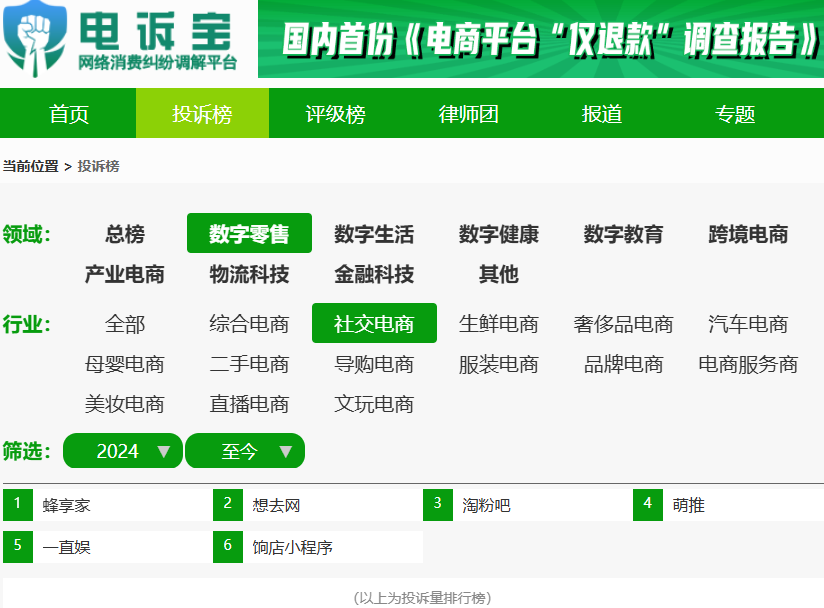Open the 仅退款 调查报告 banner
This screenshot has width=824, height=608.
tap(541, 39)
